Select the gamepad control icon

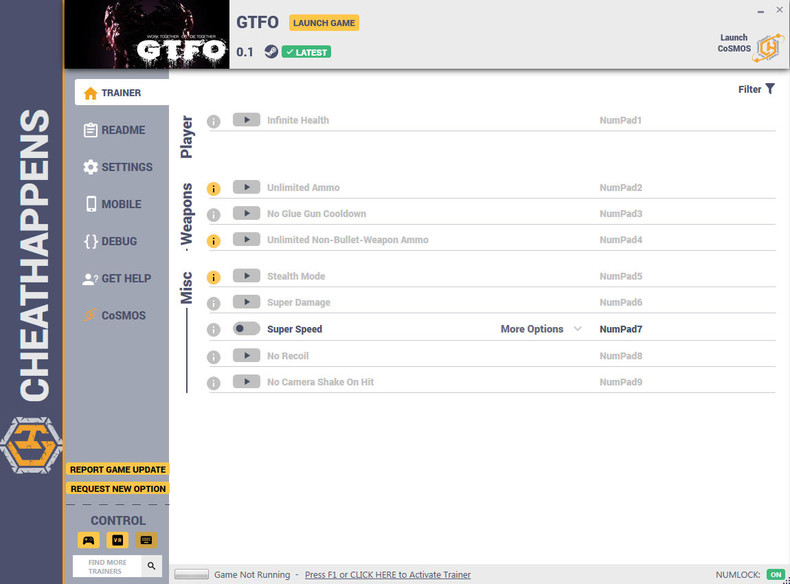click(x=89, y=540)
